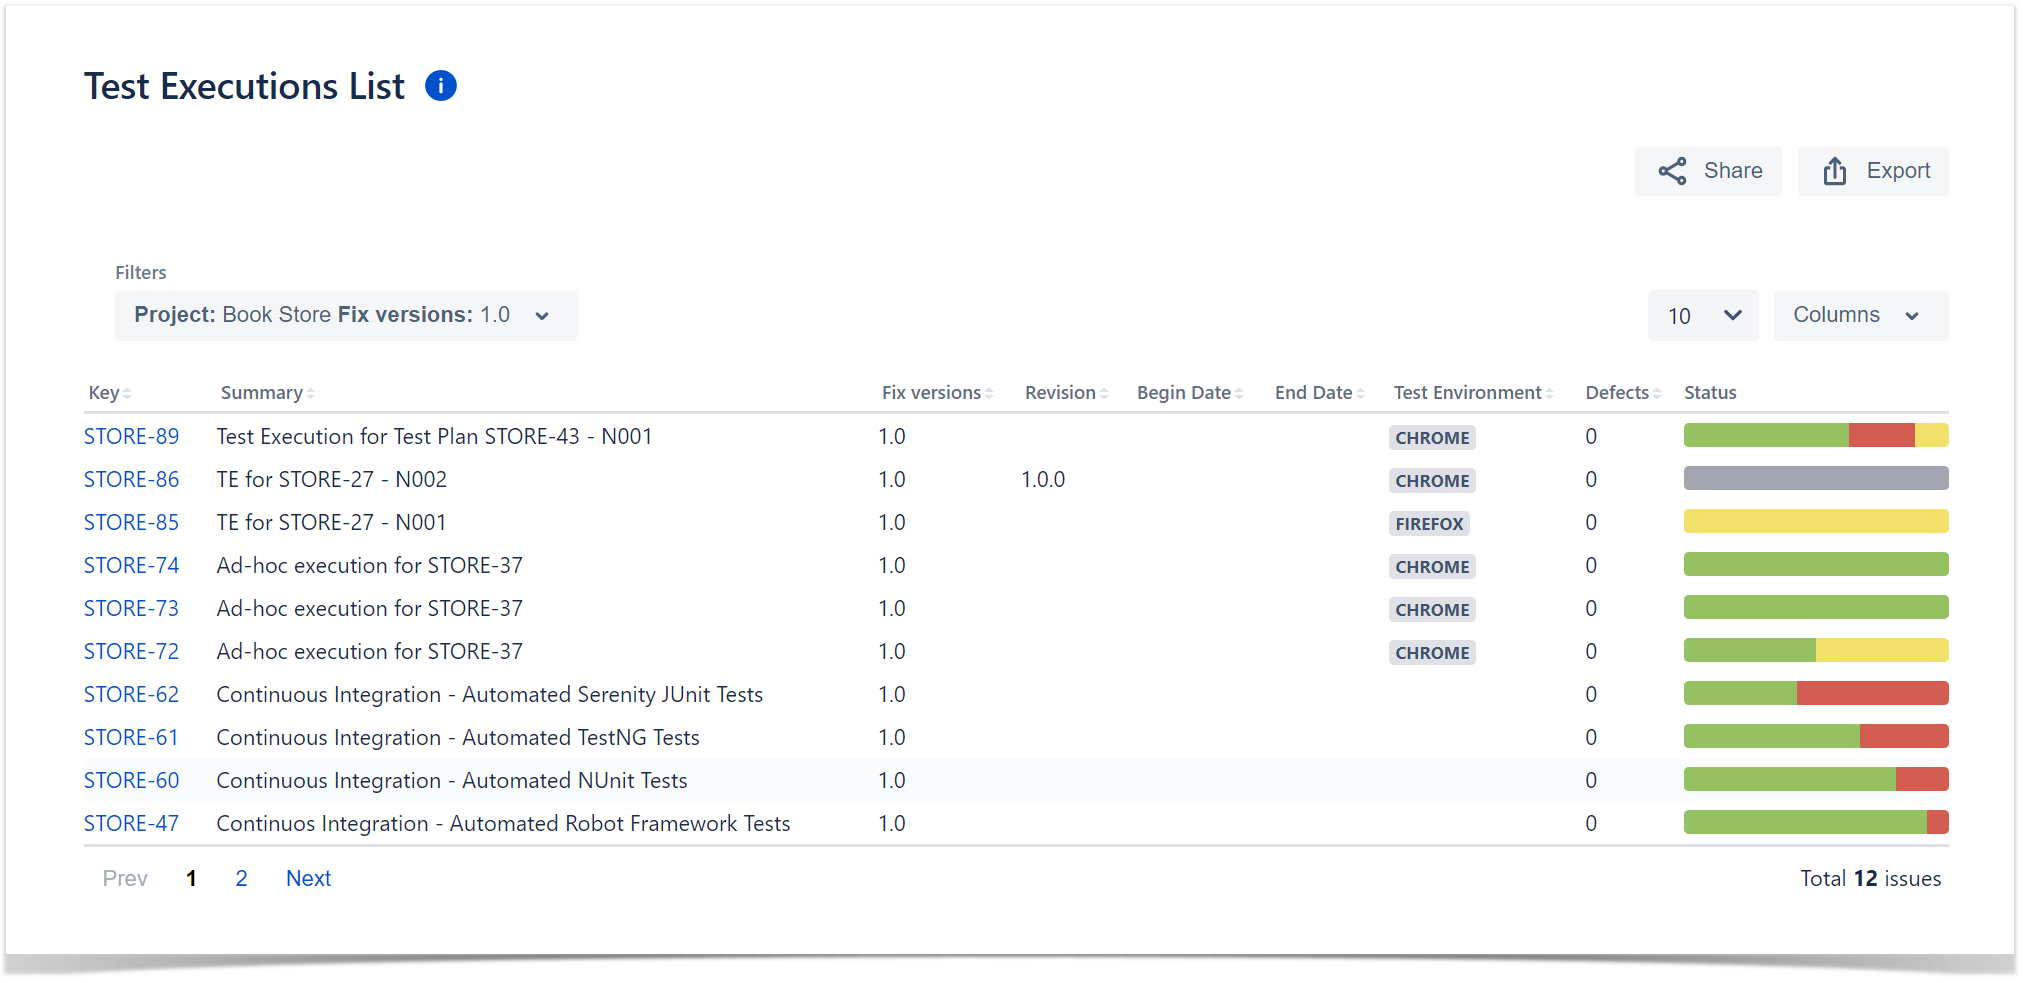
Task: Sort by the Defects column
Action: point(1623,393)
